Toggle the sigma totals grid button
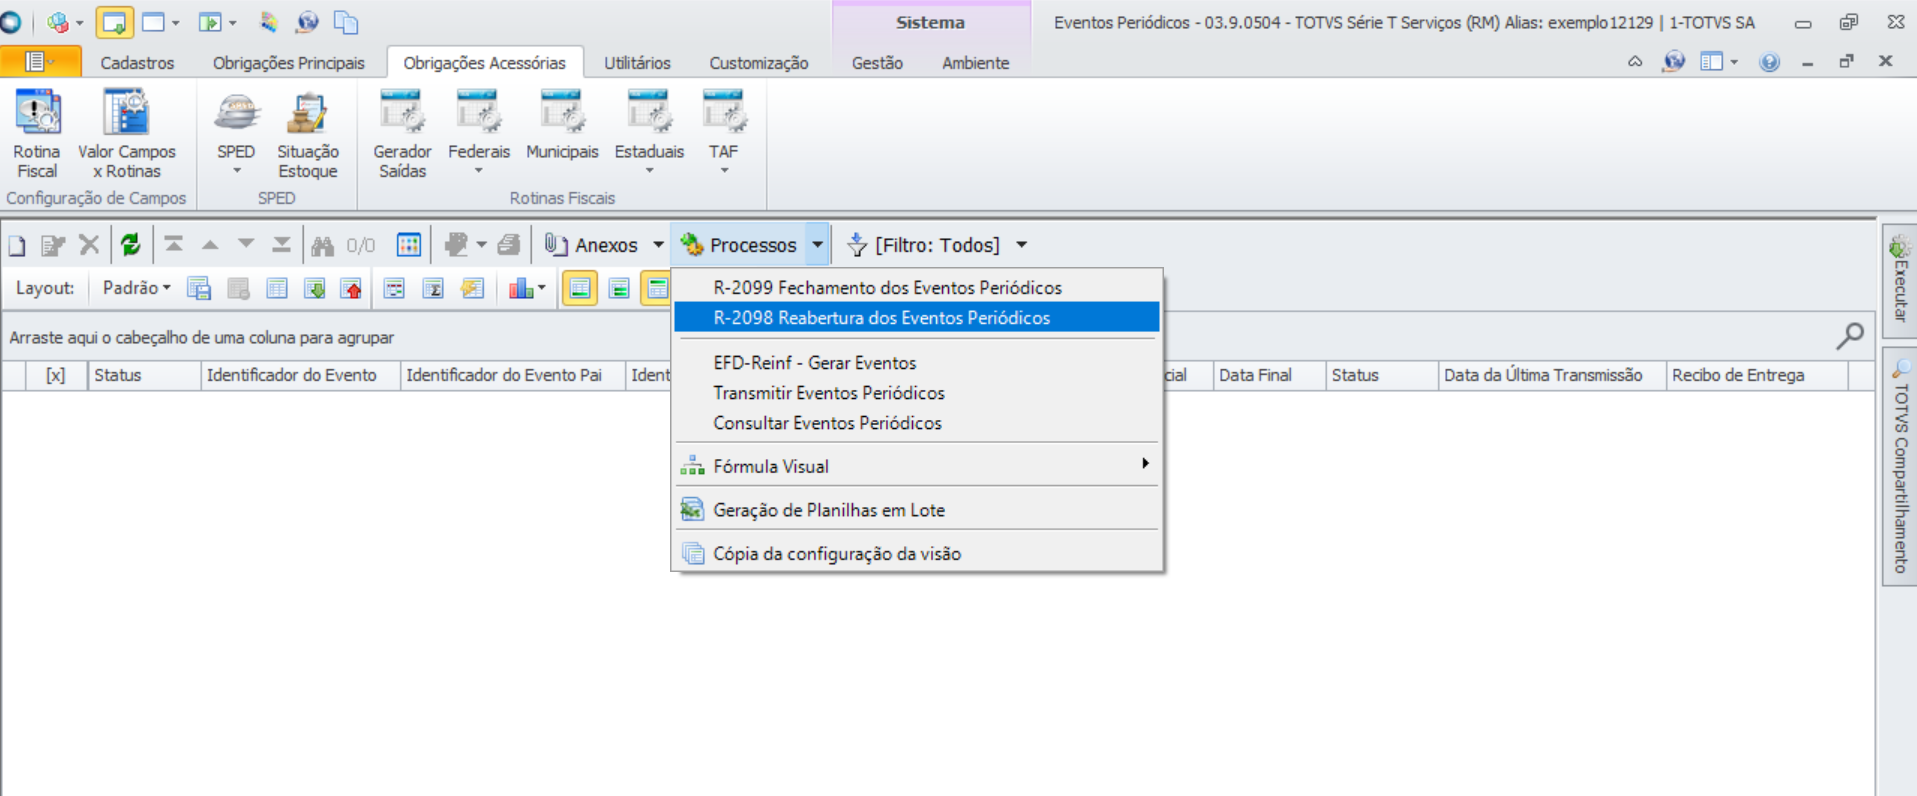 coord(433,289)
